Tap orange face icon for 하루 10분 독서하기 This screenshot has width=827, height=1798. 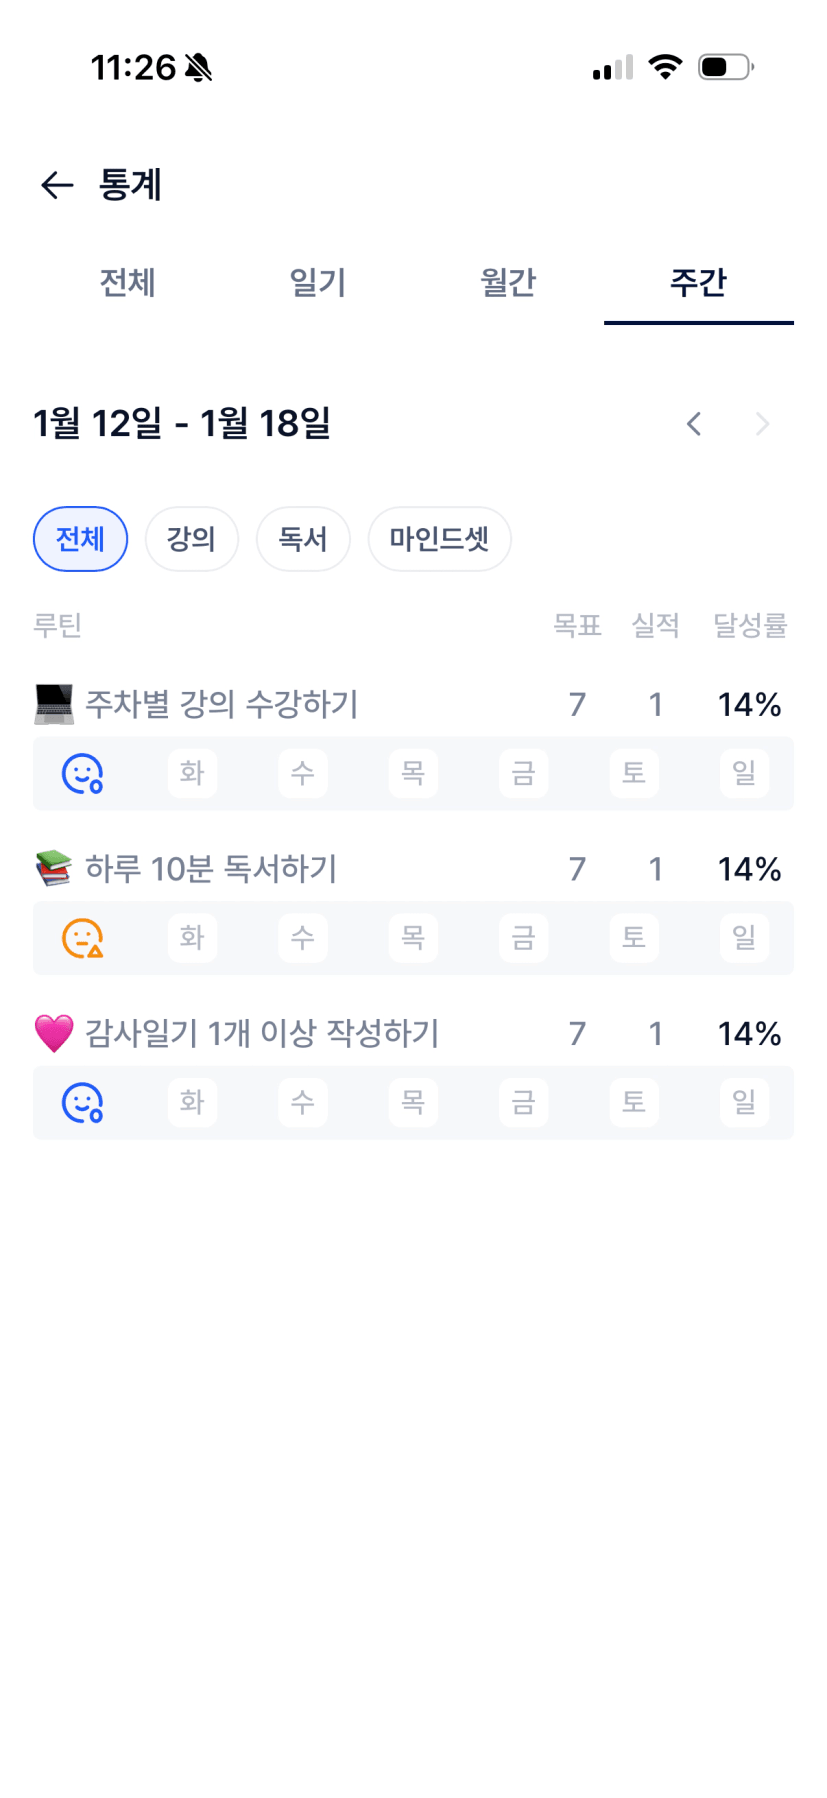click(82, 938)
